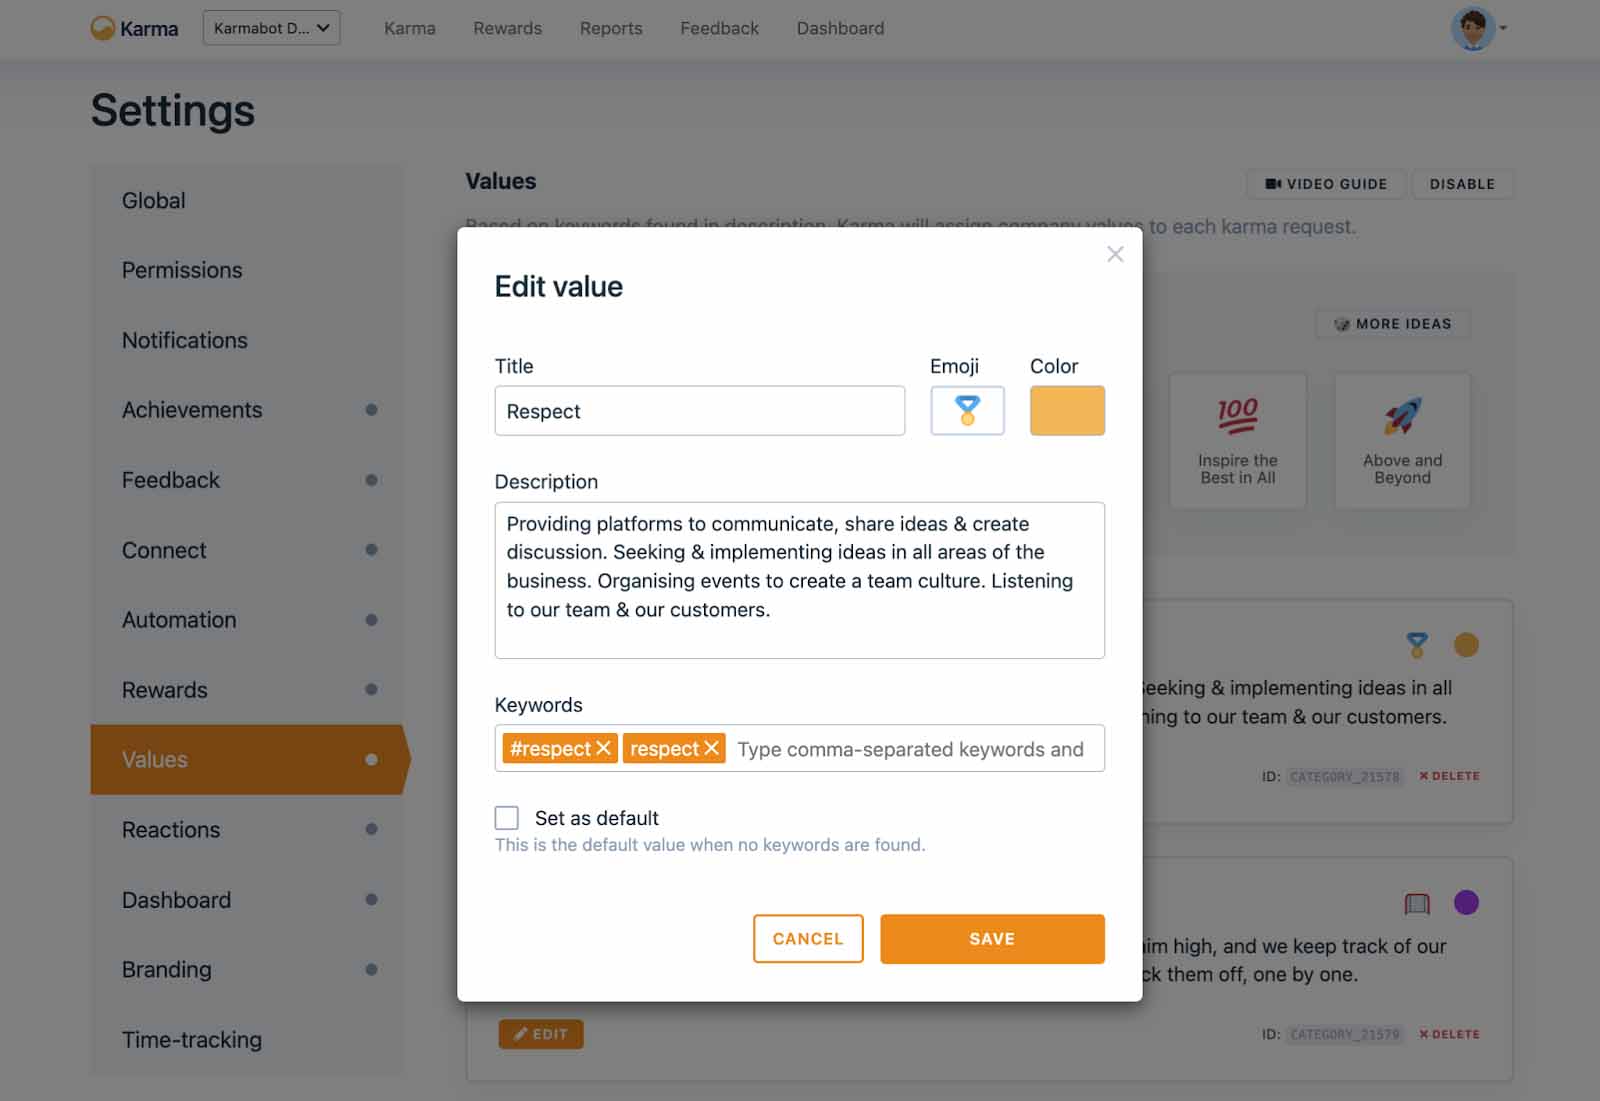Click into the Title input field
The width and height of the screenshot is (1600, 1101).
tap(699, 411)
